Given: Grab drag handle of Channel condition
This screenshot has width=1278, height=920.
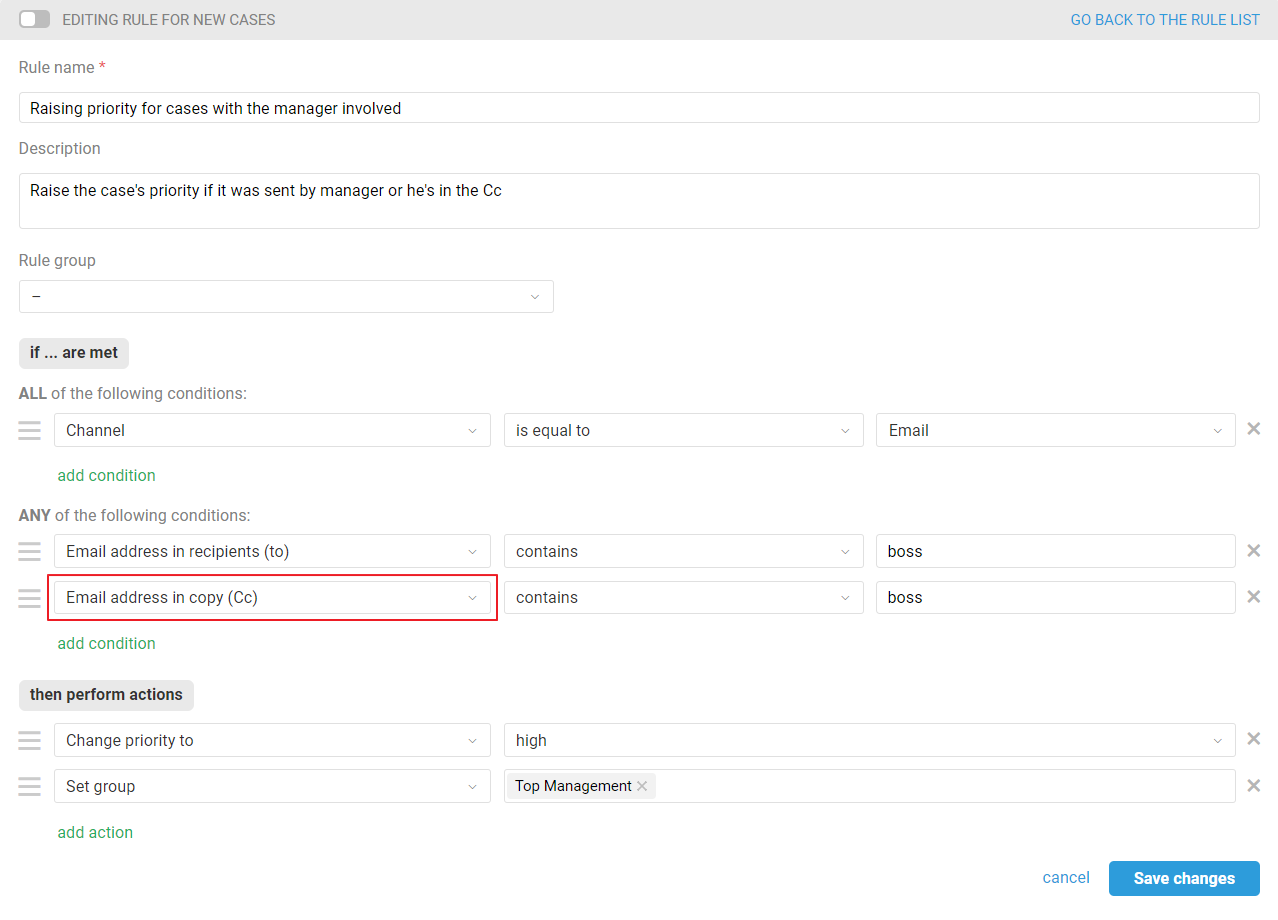Looking at the screenshot, I should [x=30, y=430].
